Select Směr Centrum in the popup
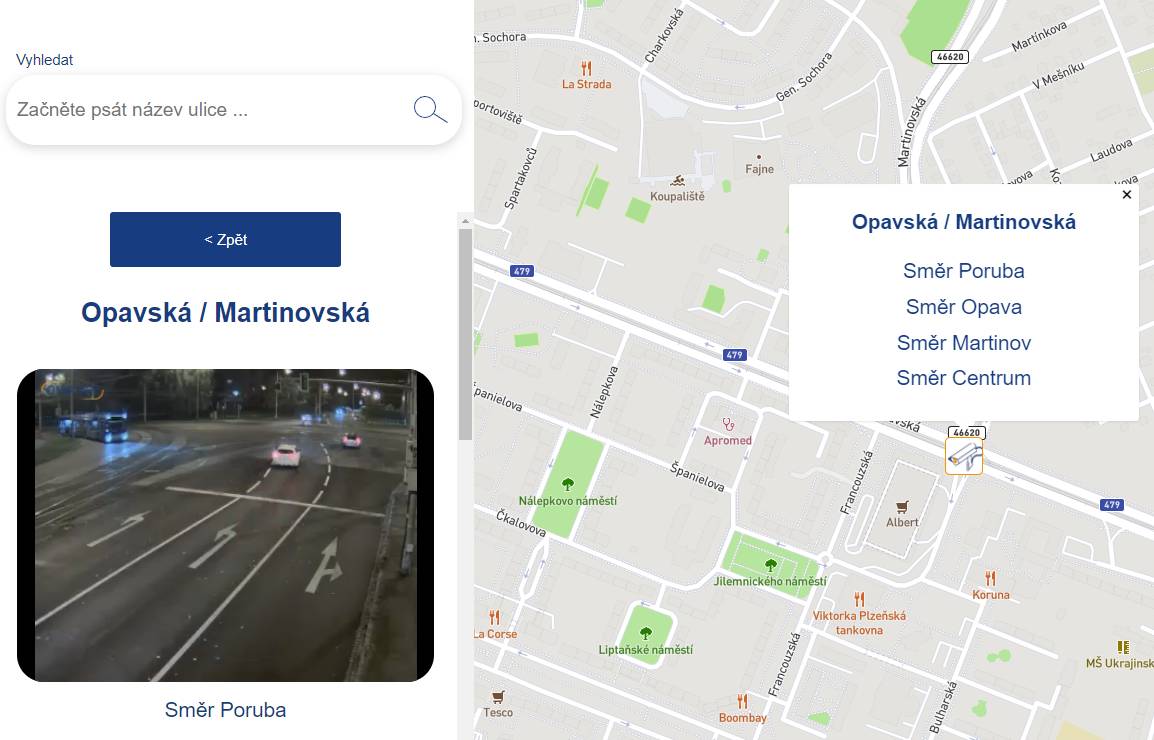 [x=963, y=378]
